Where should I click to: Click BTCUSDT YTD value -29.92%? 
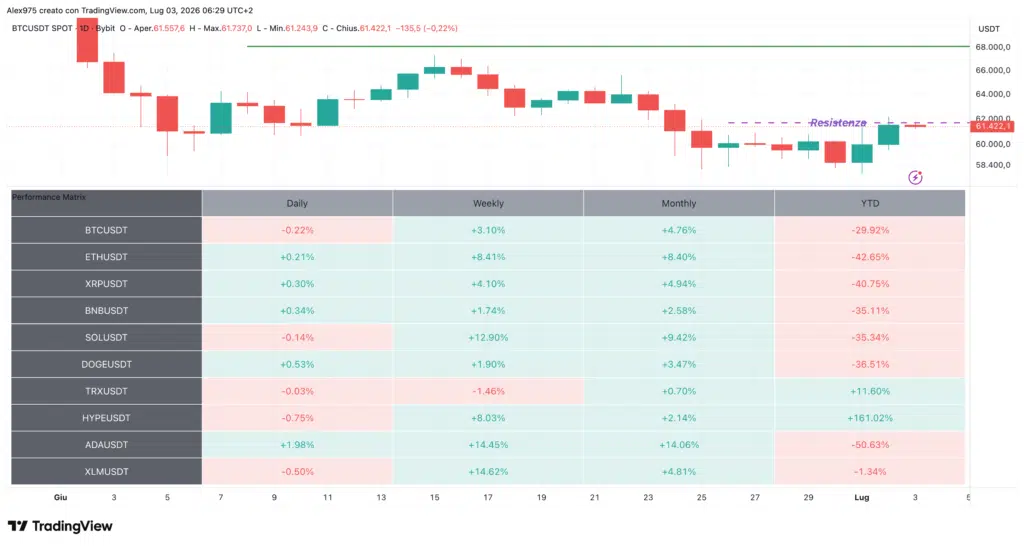pyautogui.click(x=870, y=230)
